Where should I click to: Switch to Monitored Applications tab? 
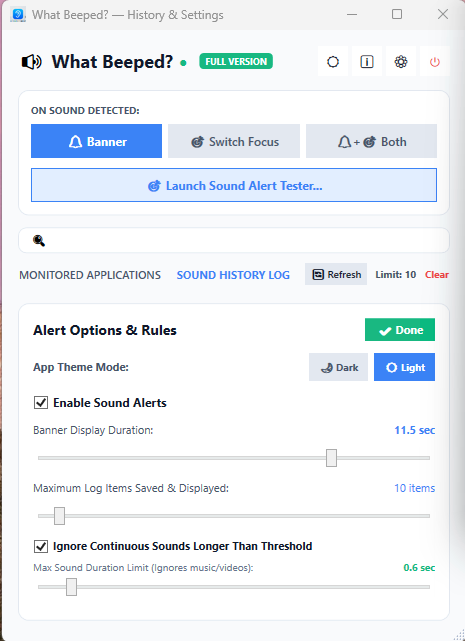pyautogui.click(x=90, y=275)
